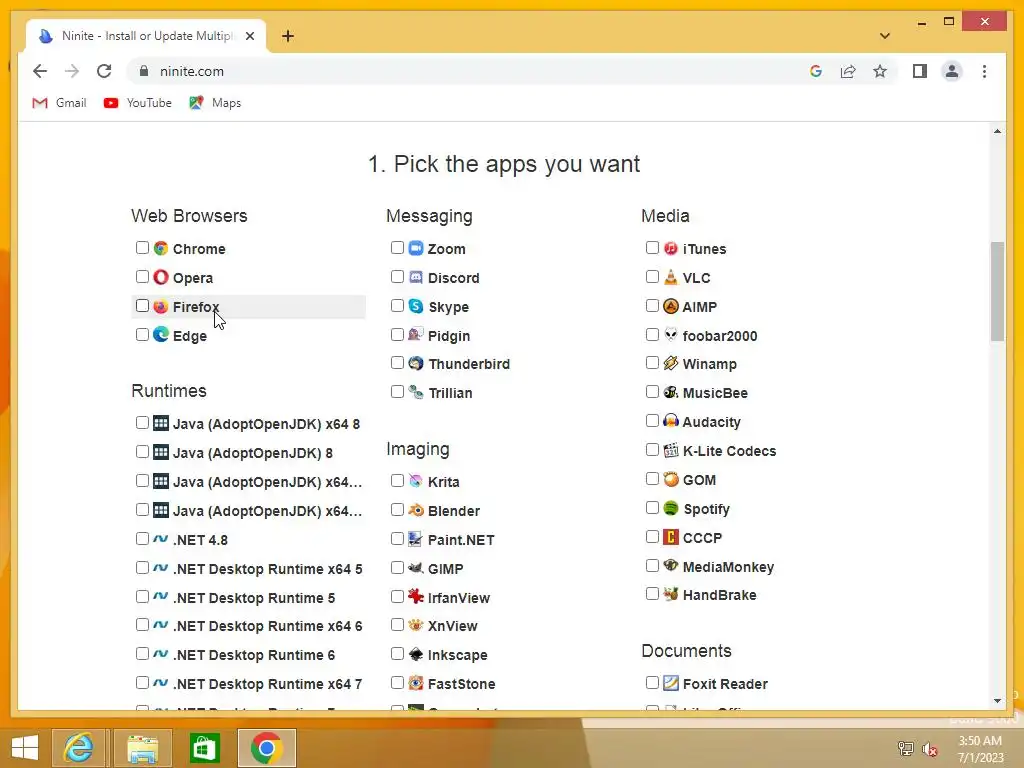Click the Opera logo icon

click(x=161, y=277)
